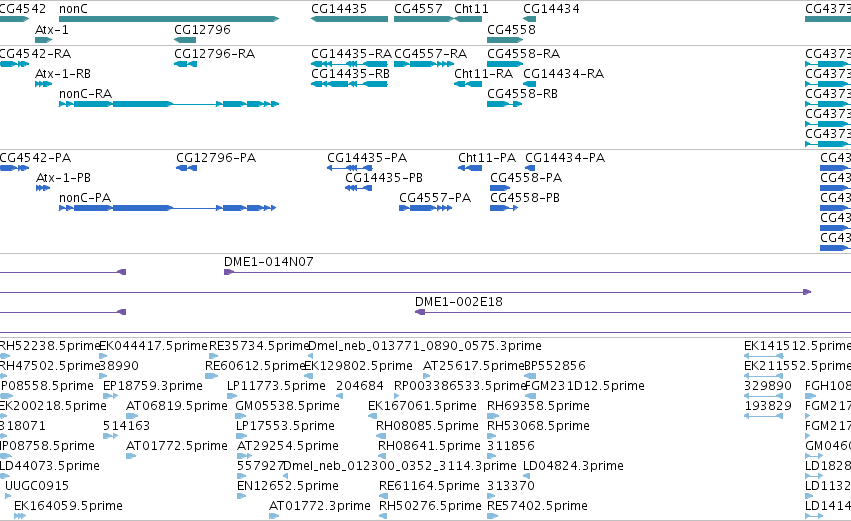
Task: Select the CG14434 gene label
Action: pyautogui.click(x=551, y=9)
